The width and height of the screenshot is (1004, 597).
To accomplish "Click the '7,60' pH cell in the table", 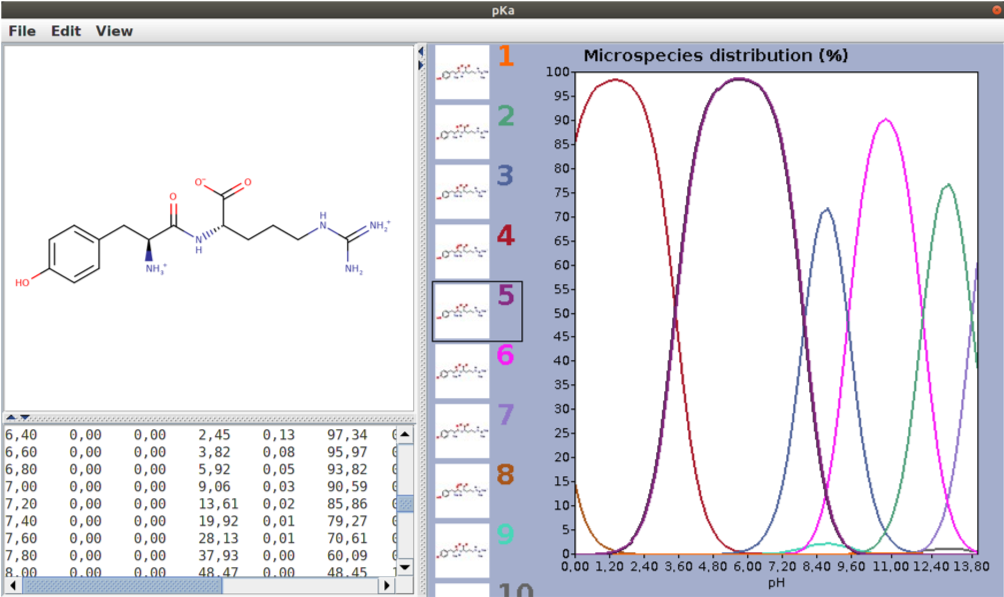I will click(x=21, y=539).
